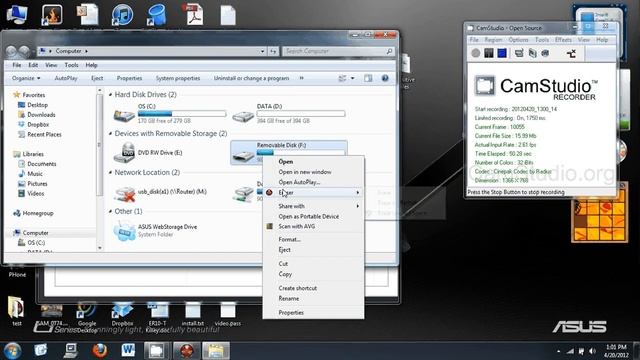
Task: Click the CamStudio screen annotations icon
Action: [x=519, y=53]
